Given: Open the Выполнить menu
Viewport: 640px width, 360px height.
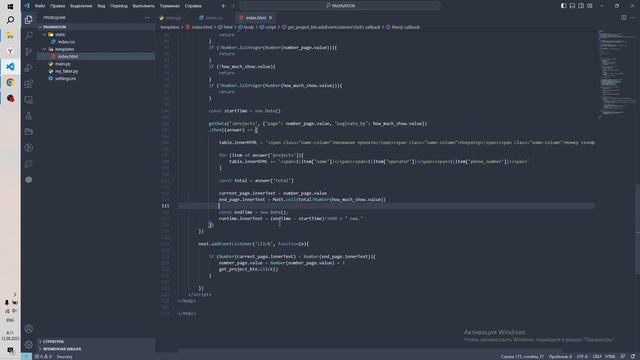Looking at the screenshot, I should pyautogui.click(x=144, y=6).
